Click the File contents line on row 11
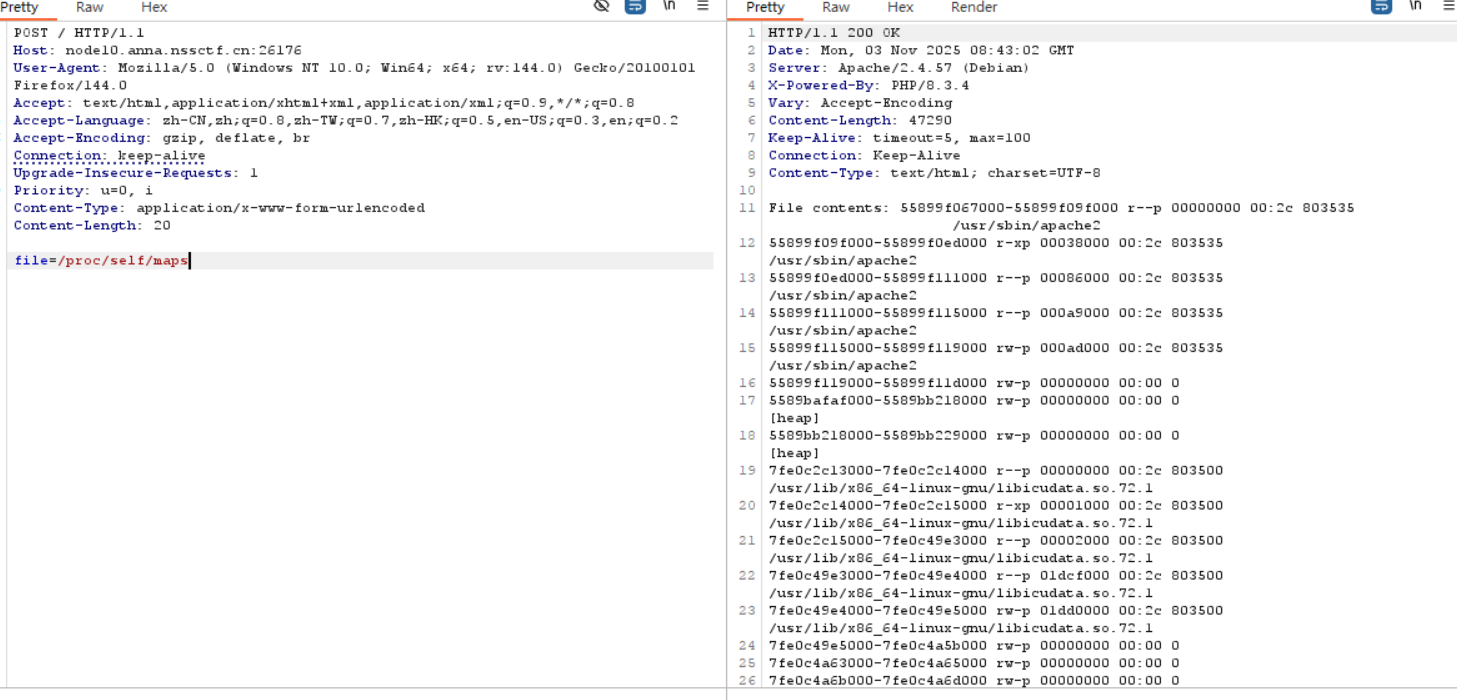 coord(1062,208)
